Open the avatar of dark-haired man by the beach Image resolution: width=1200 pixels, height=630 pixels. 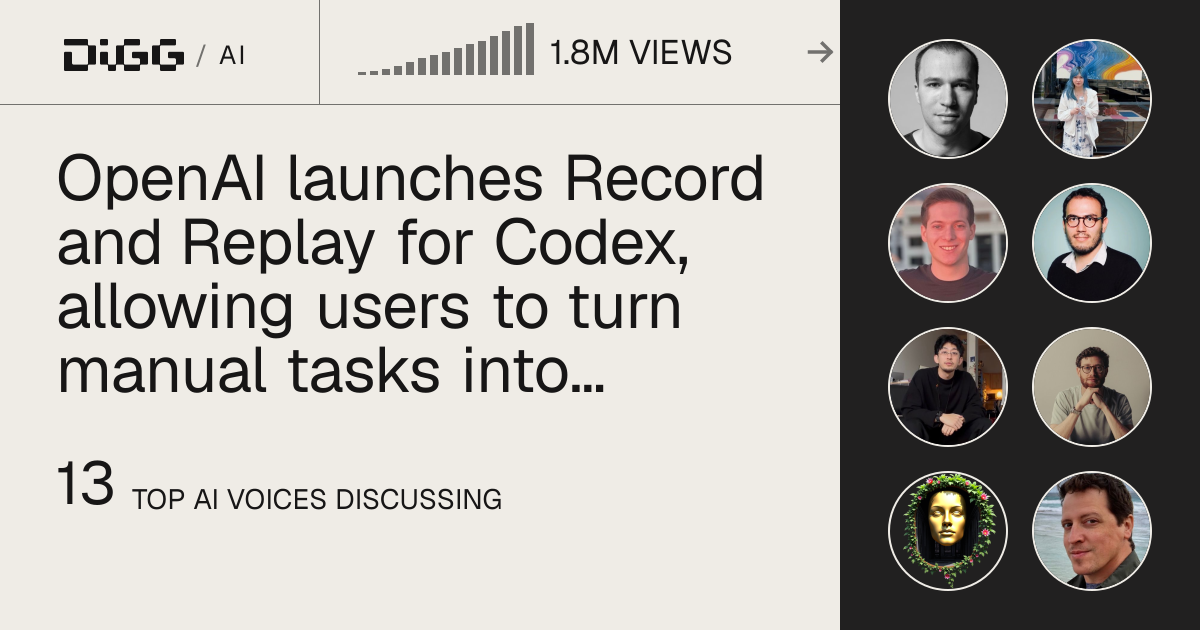[x=1092, y=531]
